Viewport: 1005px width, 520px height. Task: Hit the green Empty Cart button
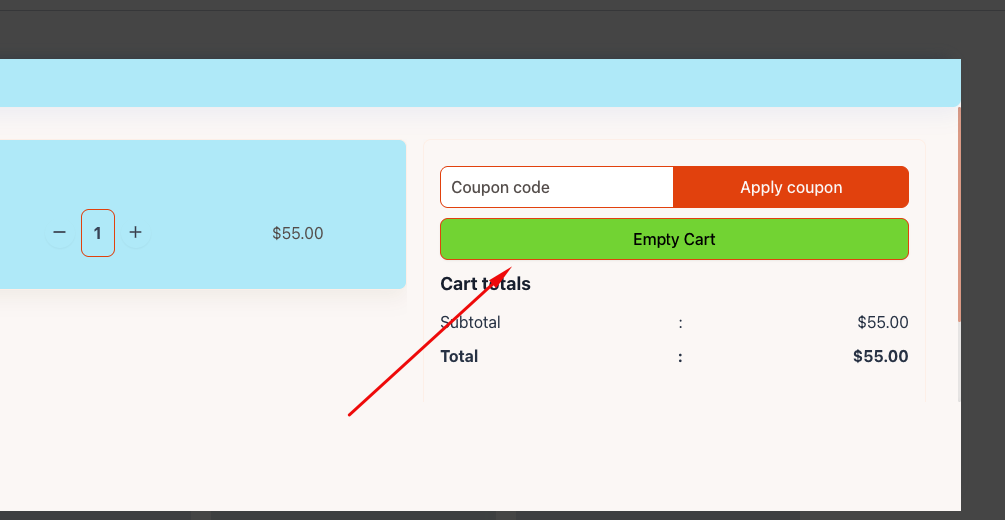pyautogui.click(x=674, y=239)
